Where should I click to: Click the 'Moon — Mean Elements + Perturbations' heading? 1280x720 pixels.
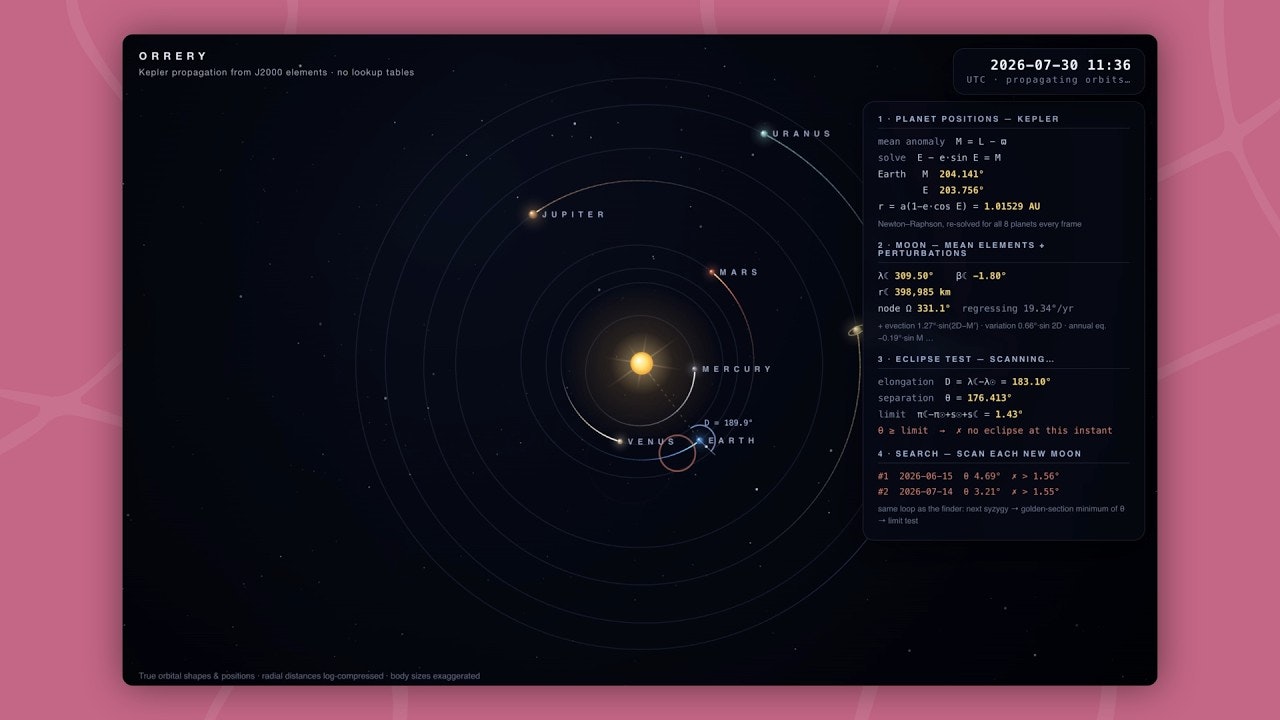tap(961, 249)
